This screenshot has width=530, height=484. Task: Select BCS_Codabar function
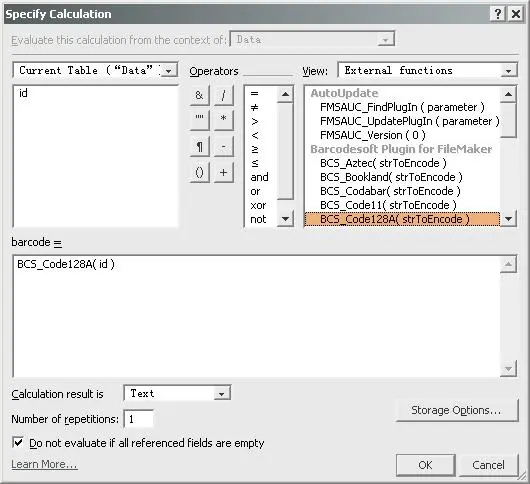tap(390, 191)
